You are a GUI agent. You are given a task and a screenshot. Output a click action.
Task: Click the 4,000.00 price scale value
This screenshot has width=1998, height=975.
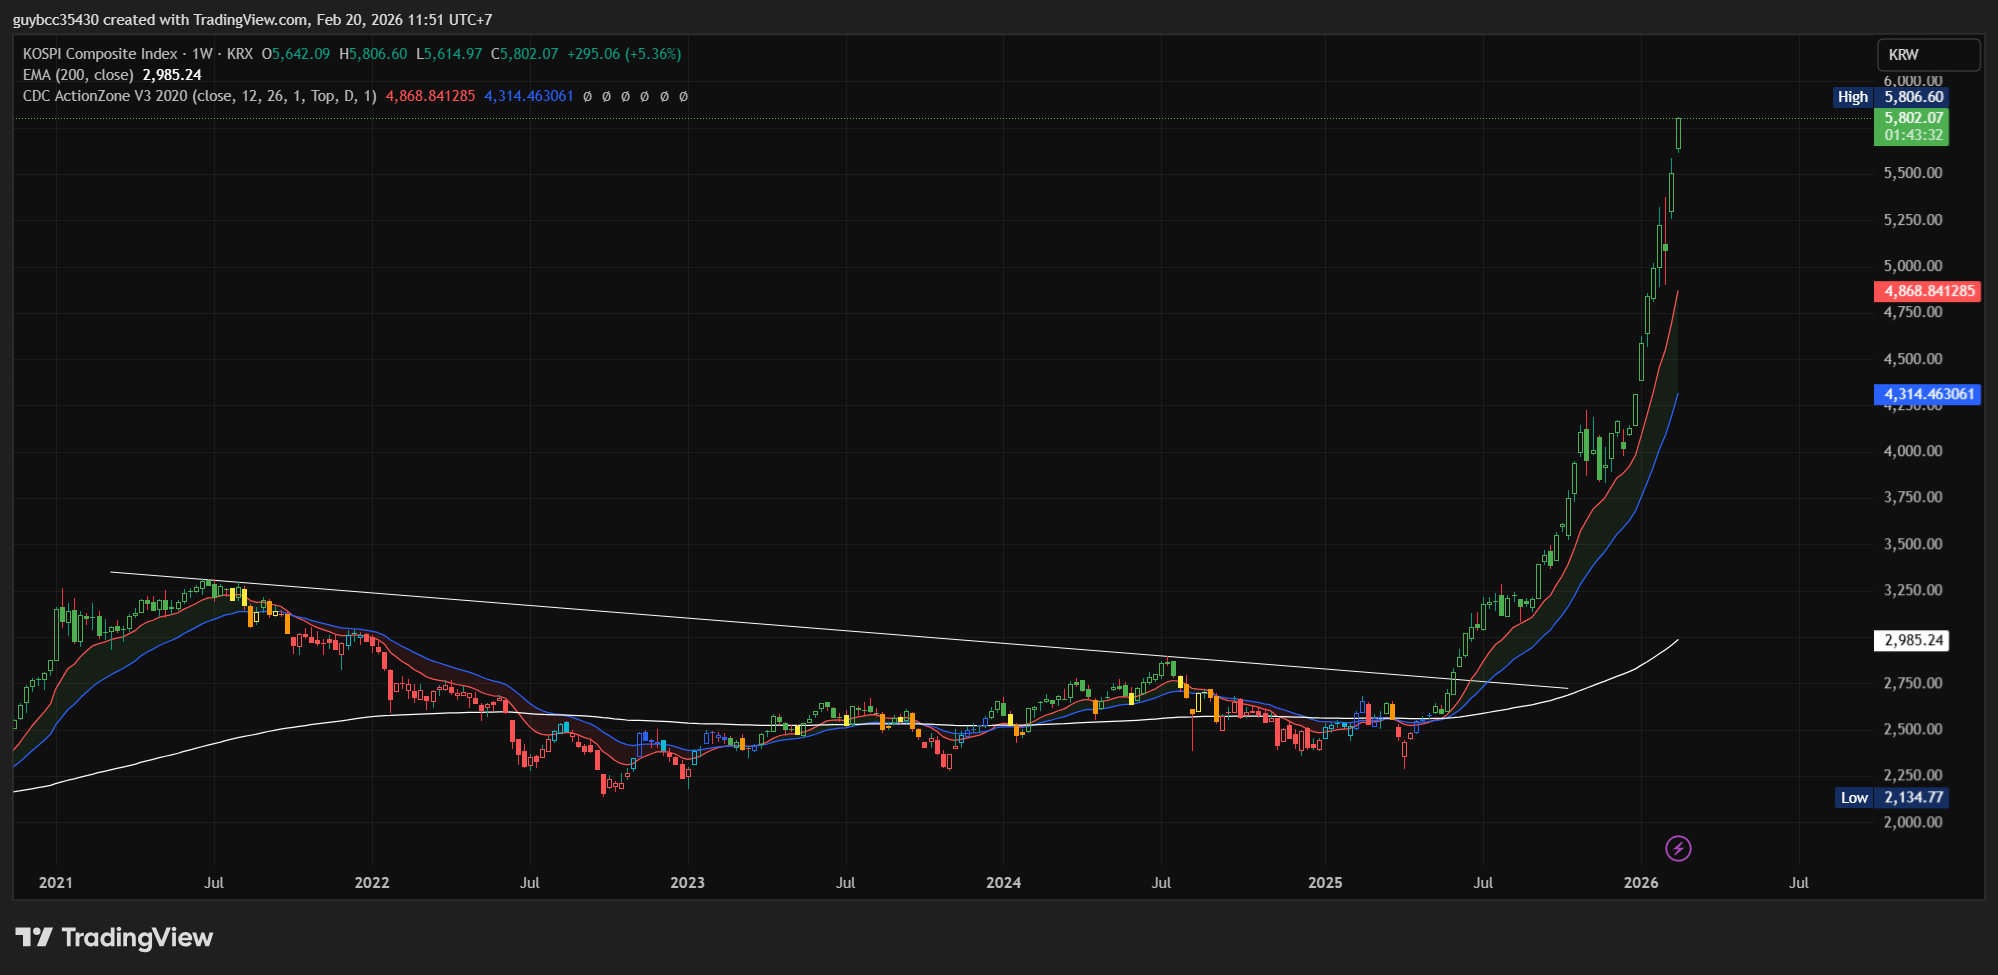point(1913,451)
